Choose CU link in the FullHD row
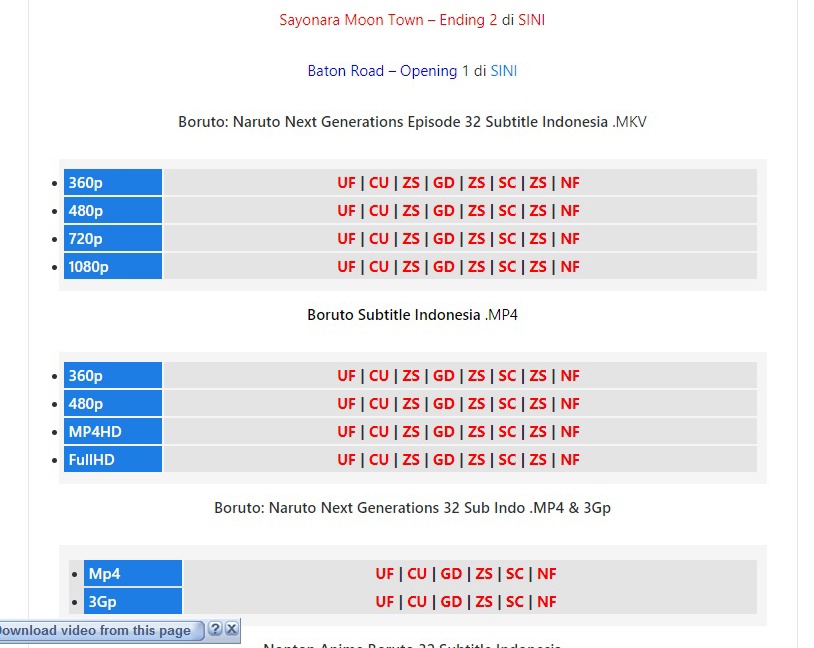The width and height of the screenshot is (814, 648). [x=378, y=460]
